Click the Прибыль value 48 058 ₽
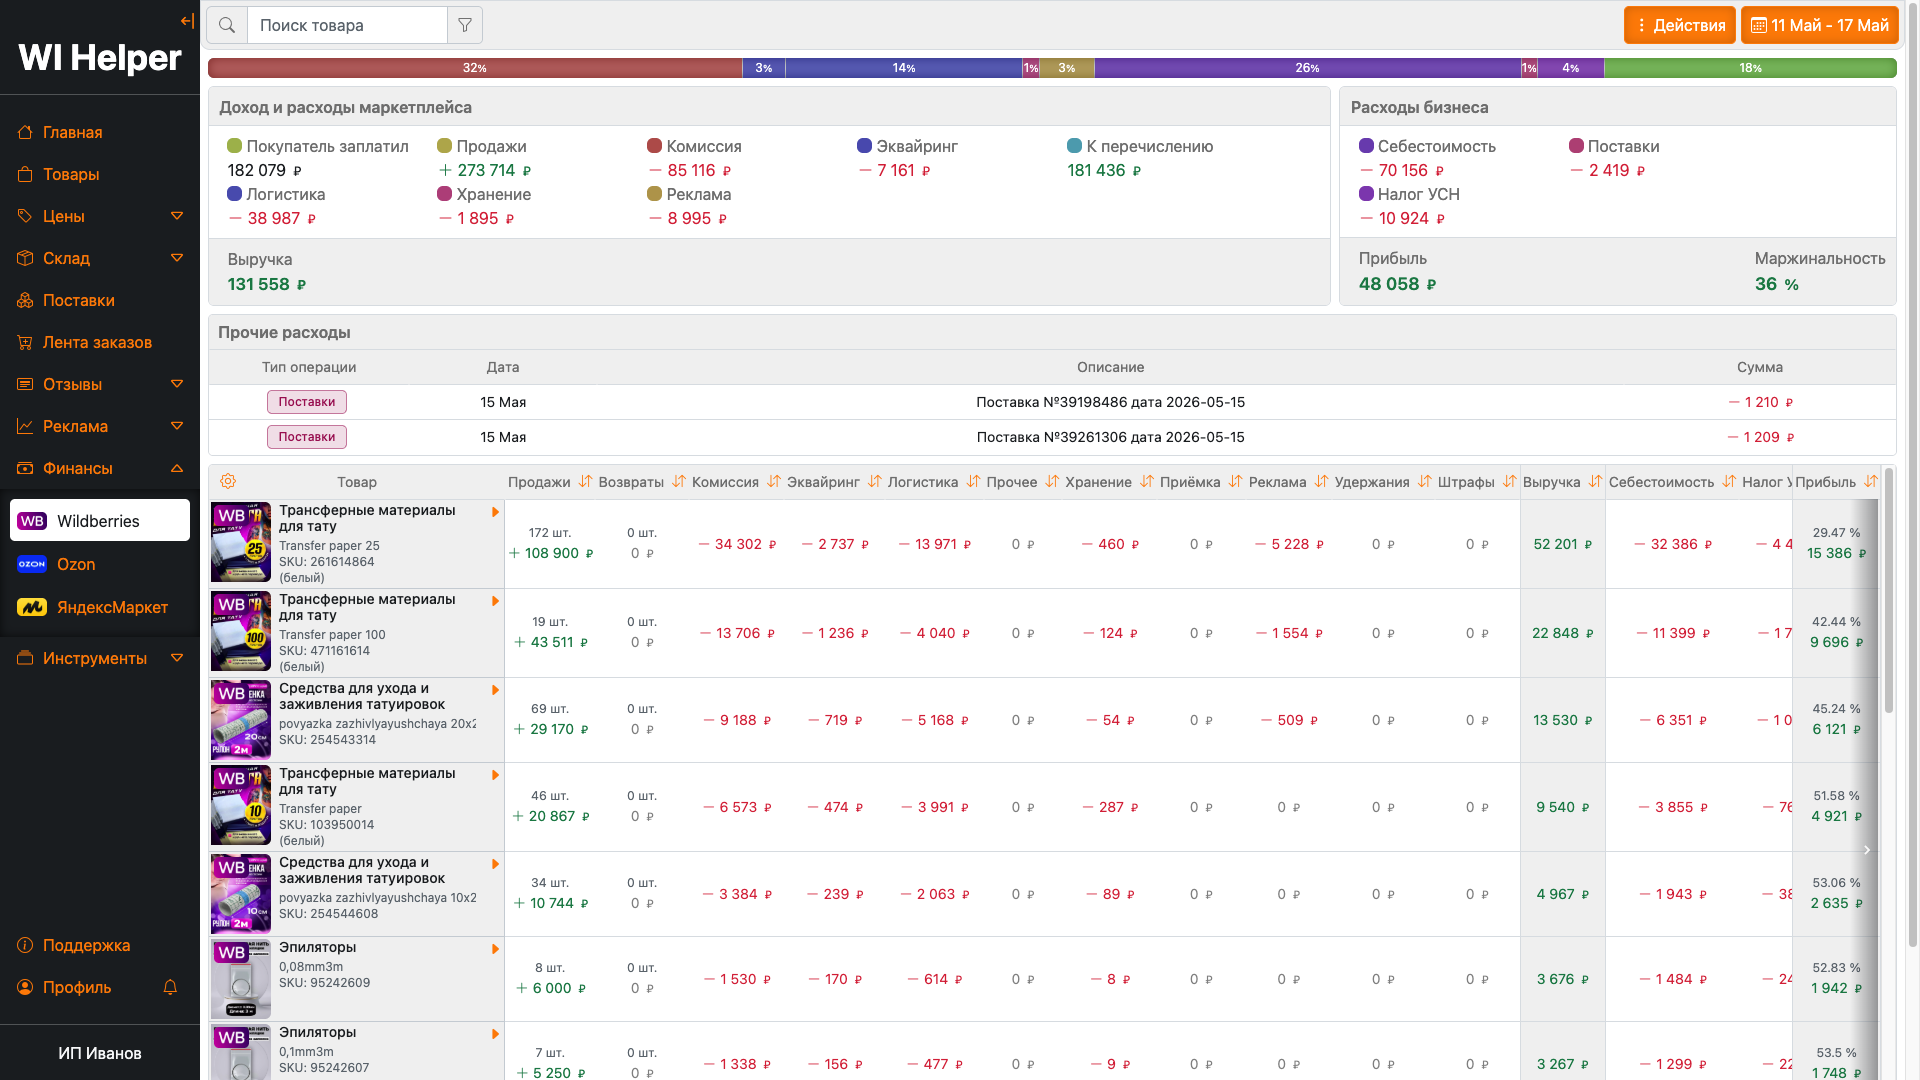The height and width of the screenshot is (1080, 1920). pyautogui.click(x=1398, y=284)
